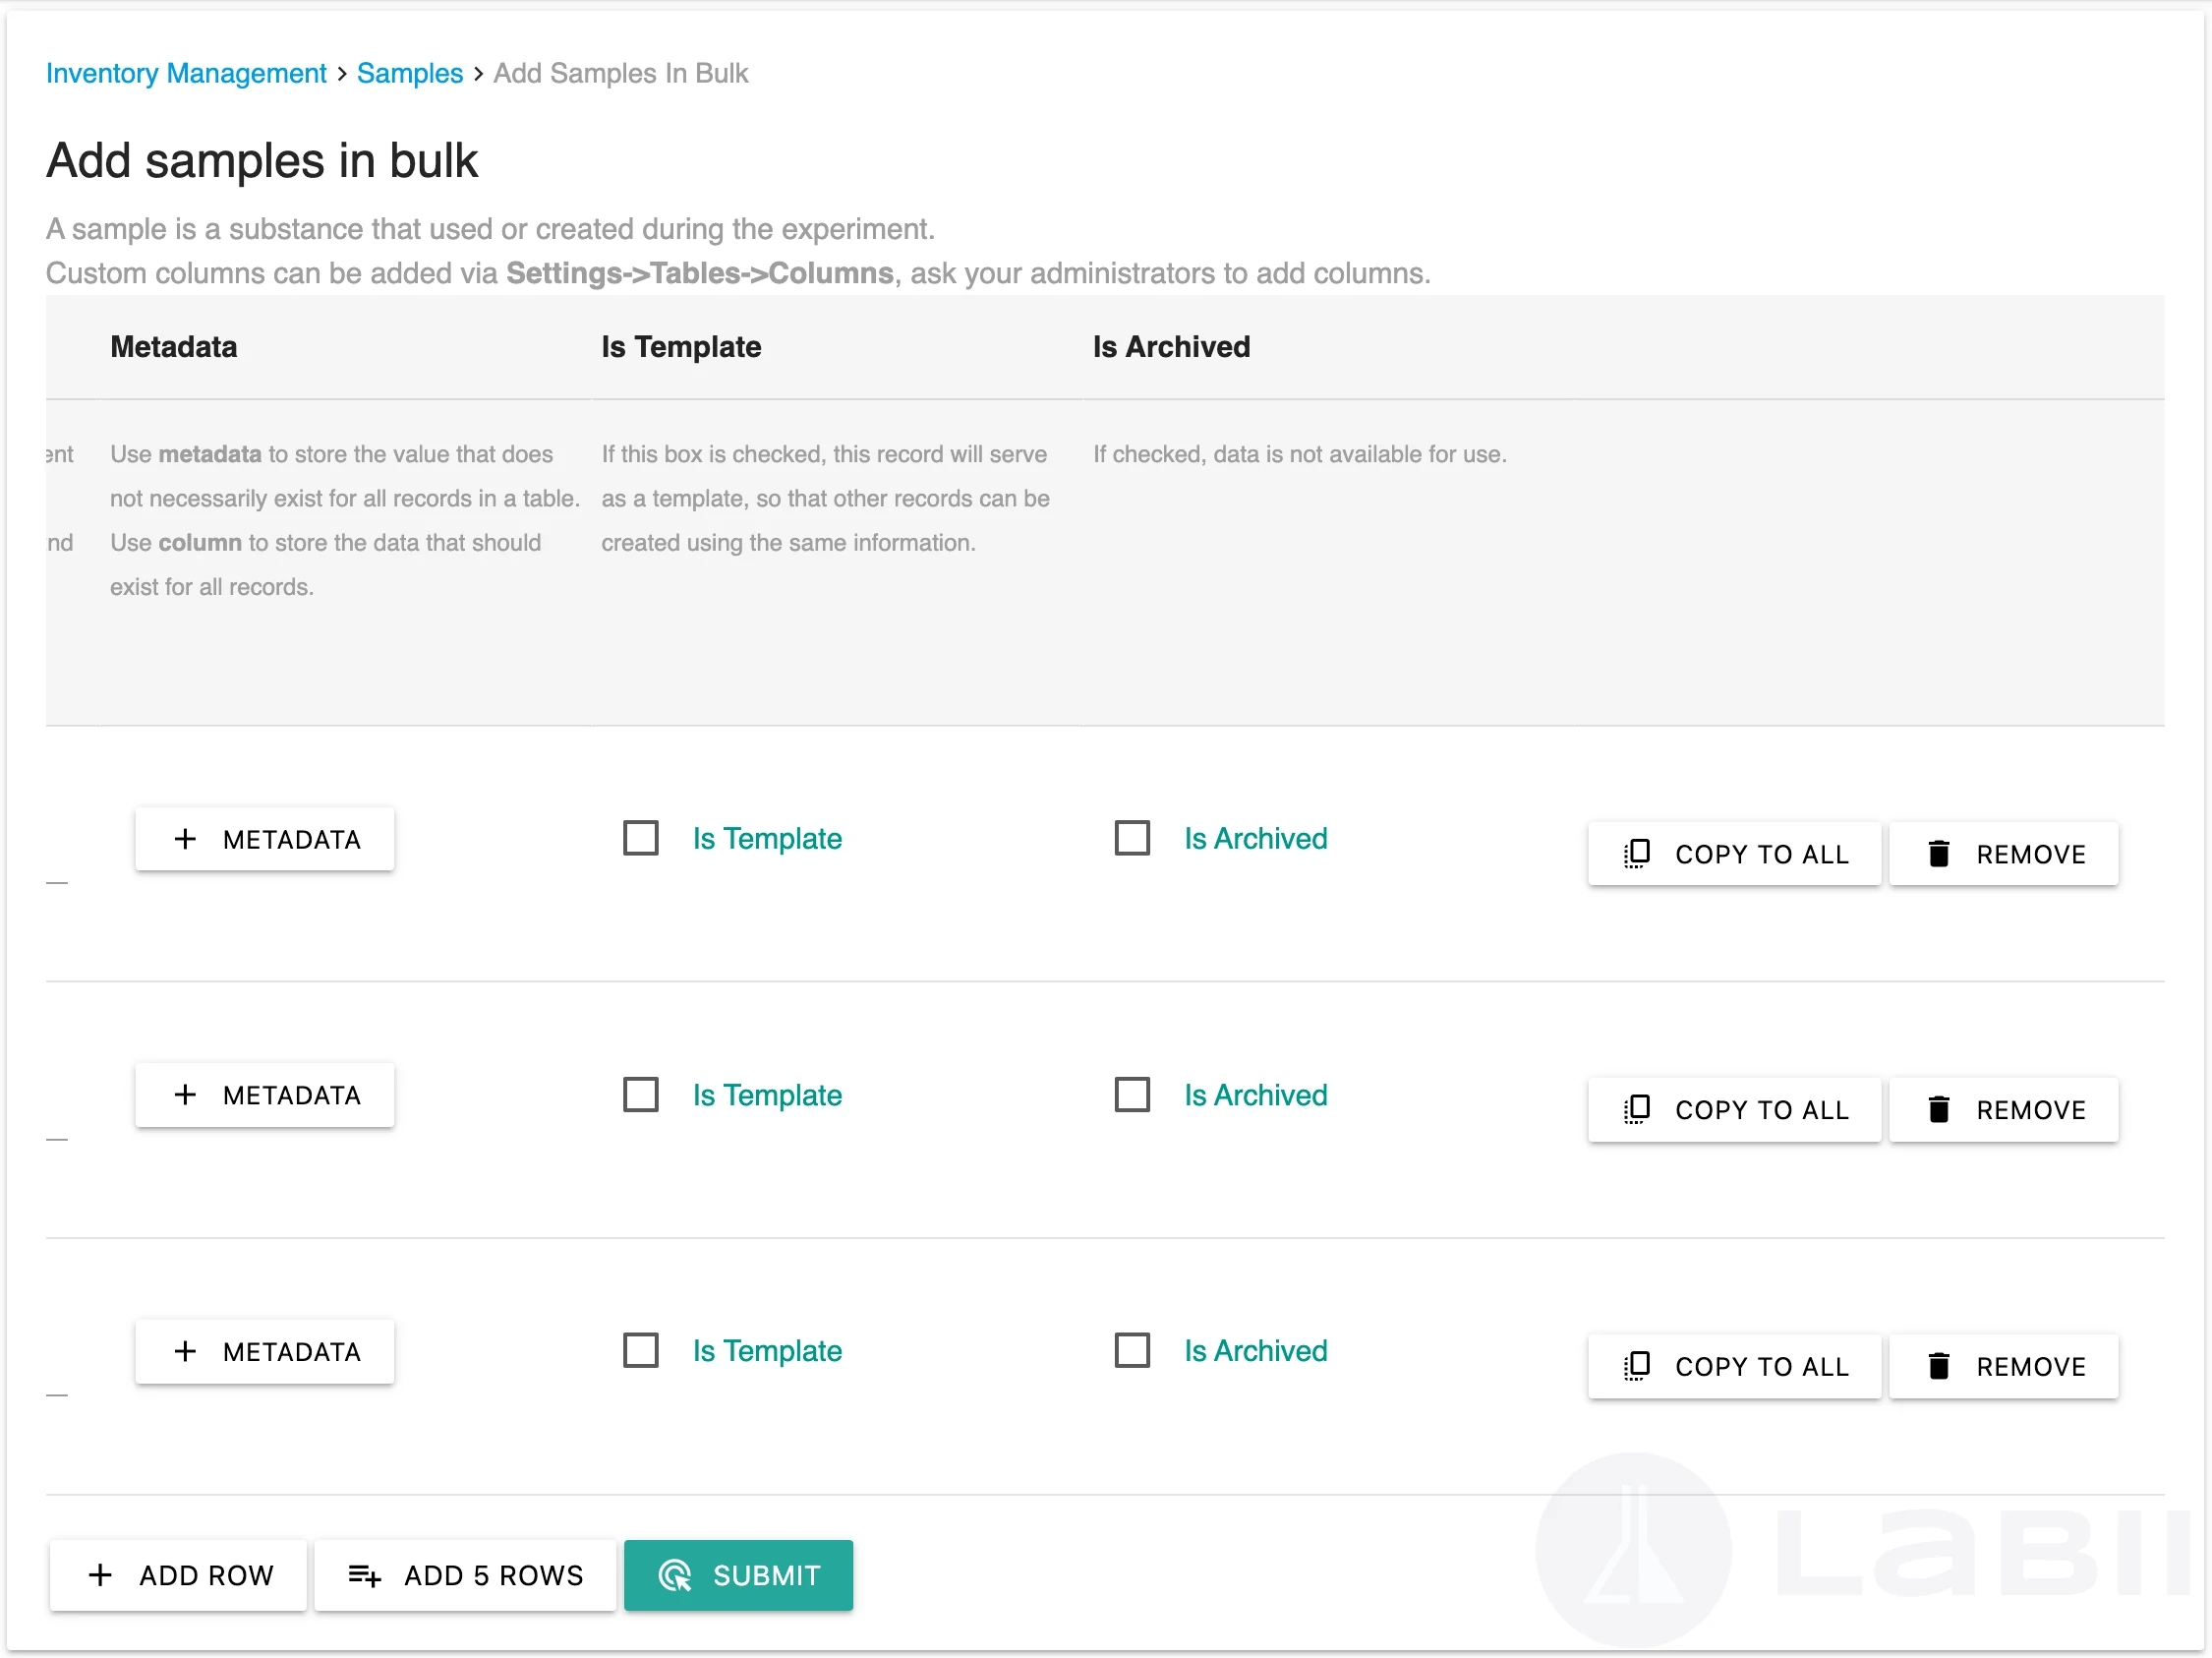Click trash icon in third row's Remove button
This screenshot has height=1658, width=2212.
point(1938,1366)
